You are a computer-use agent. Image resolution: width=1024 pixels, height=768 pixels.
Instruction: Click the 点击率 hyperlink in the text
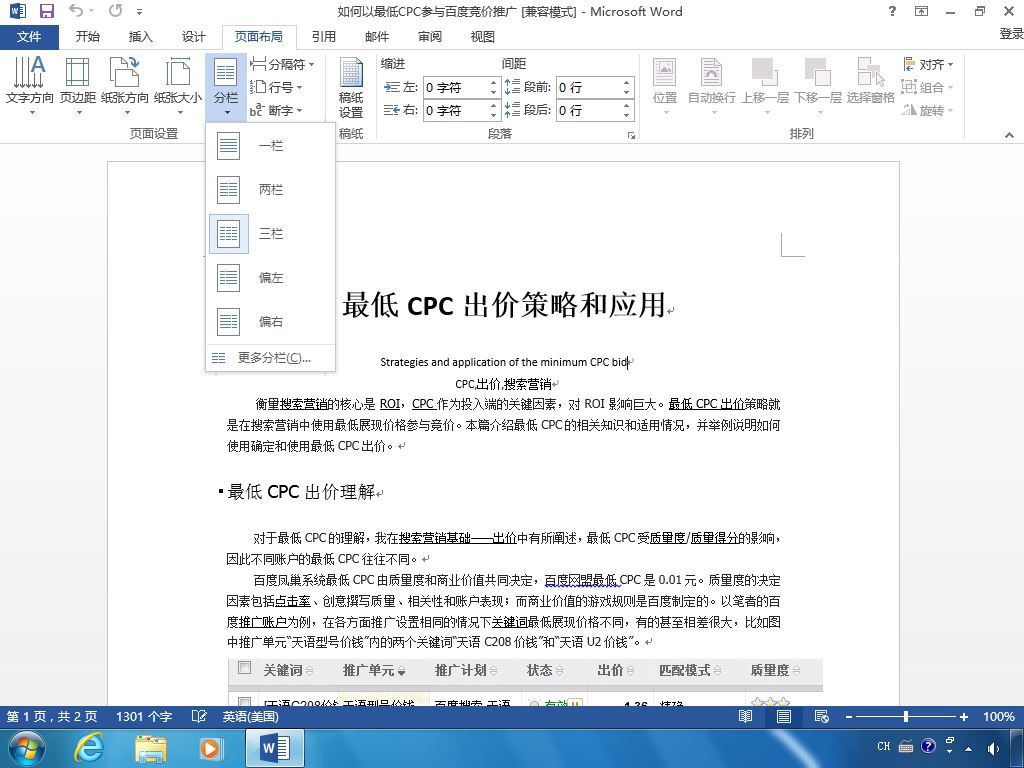pos(293,601)
